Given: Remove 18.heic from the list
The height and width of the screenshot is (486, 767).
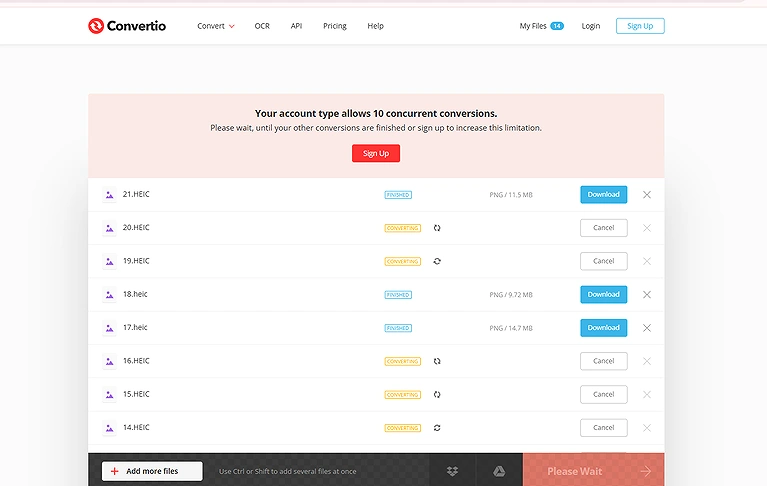Looking at the screenshot, I should click(x=647, y=294).
